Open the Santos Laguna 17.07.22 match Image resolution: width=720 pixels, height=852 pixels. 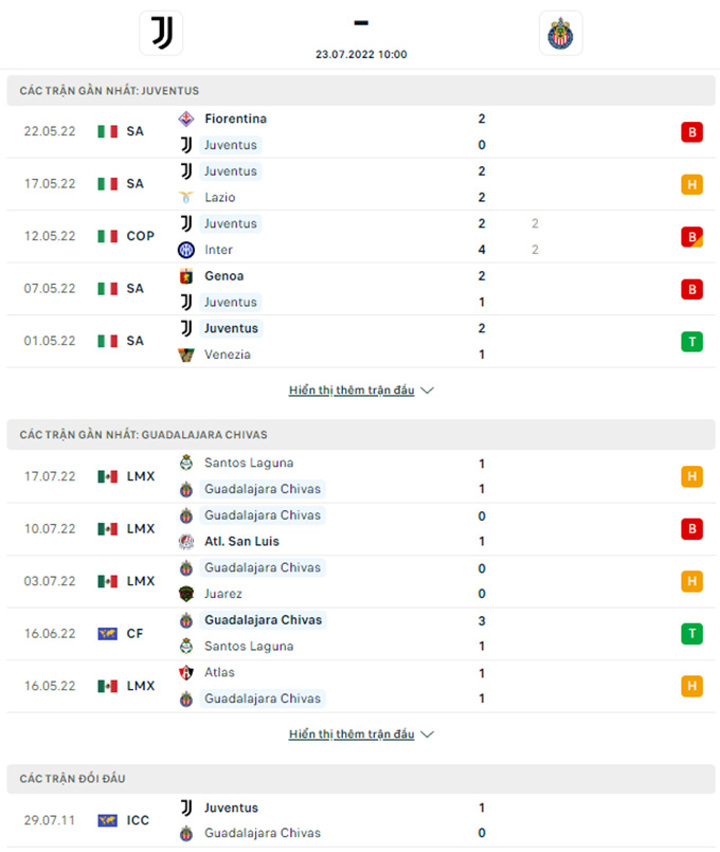pyautogui.click(x=361, y=477)
